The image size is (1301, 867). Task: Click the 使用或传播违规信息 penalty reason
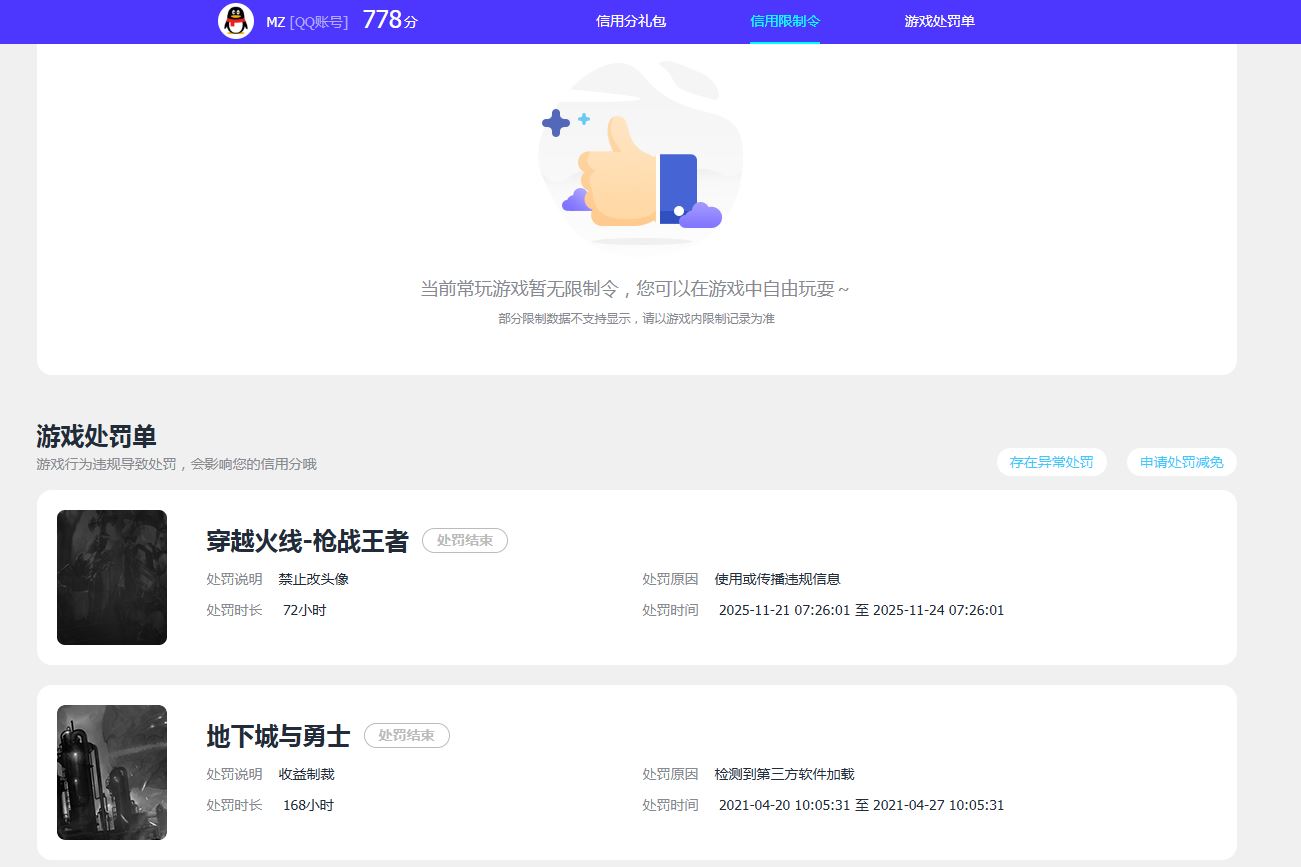[778, 579]
